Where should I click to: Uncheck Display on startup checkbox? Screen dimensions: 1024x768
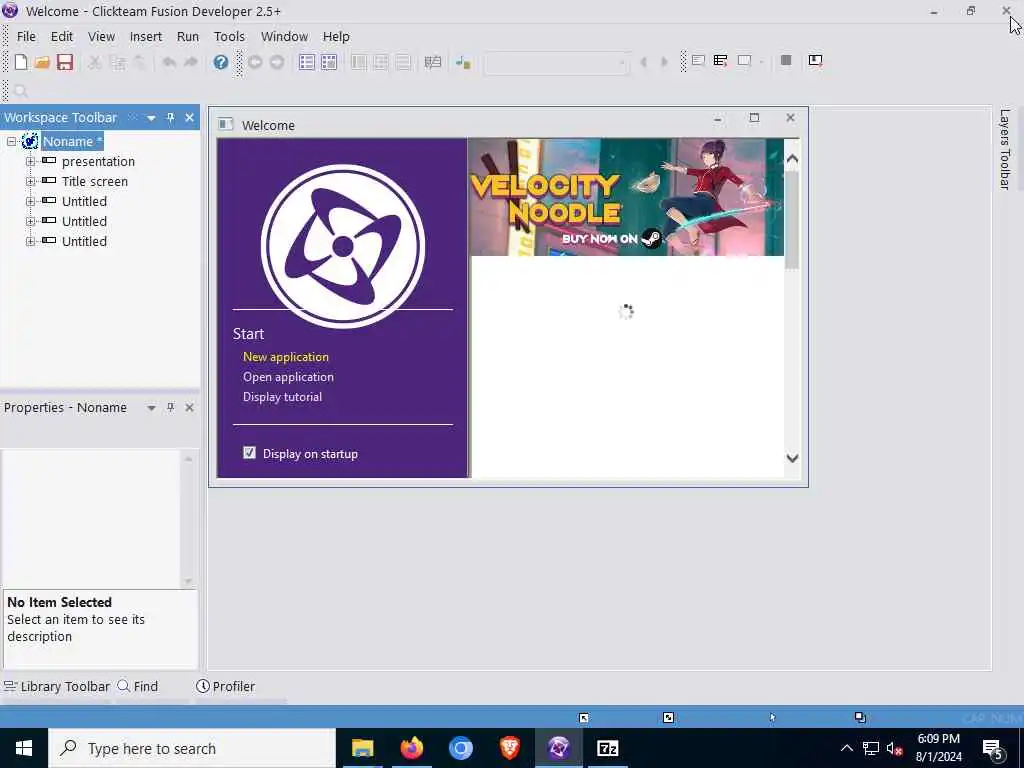tap(249, 453)
